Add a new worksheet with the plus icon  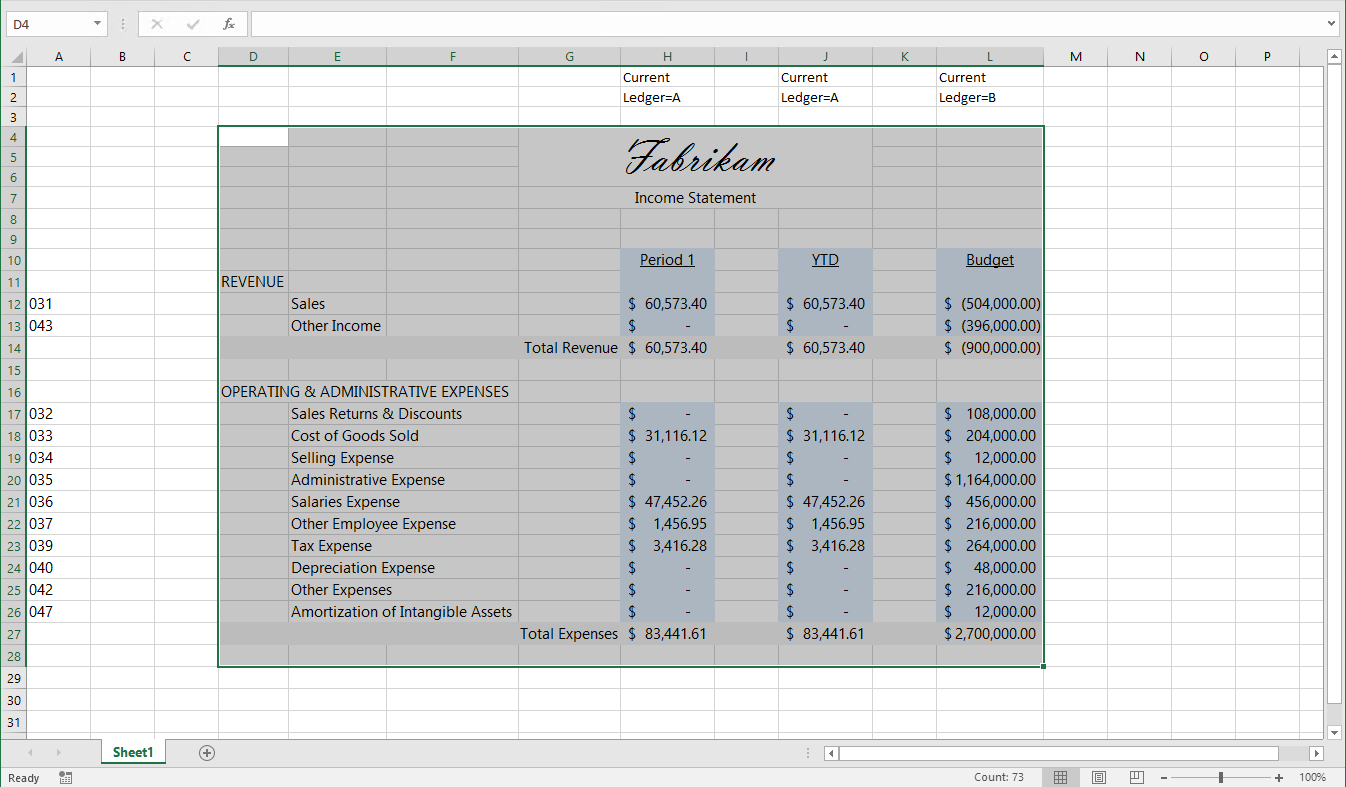(x=206, y=752)
